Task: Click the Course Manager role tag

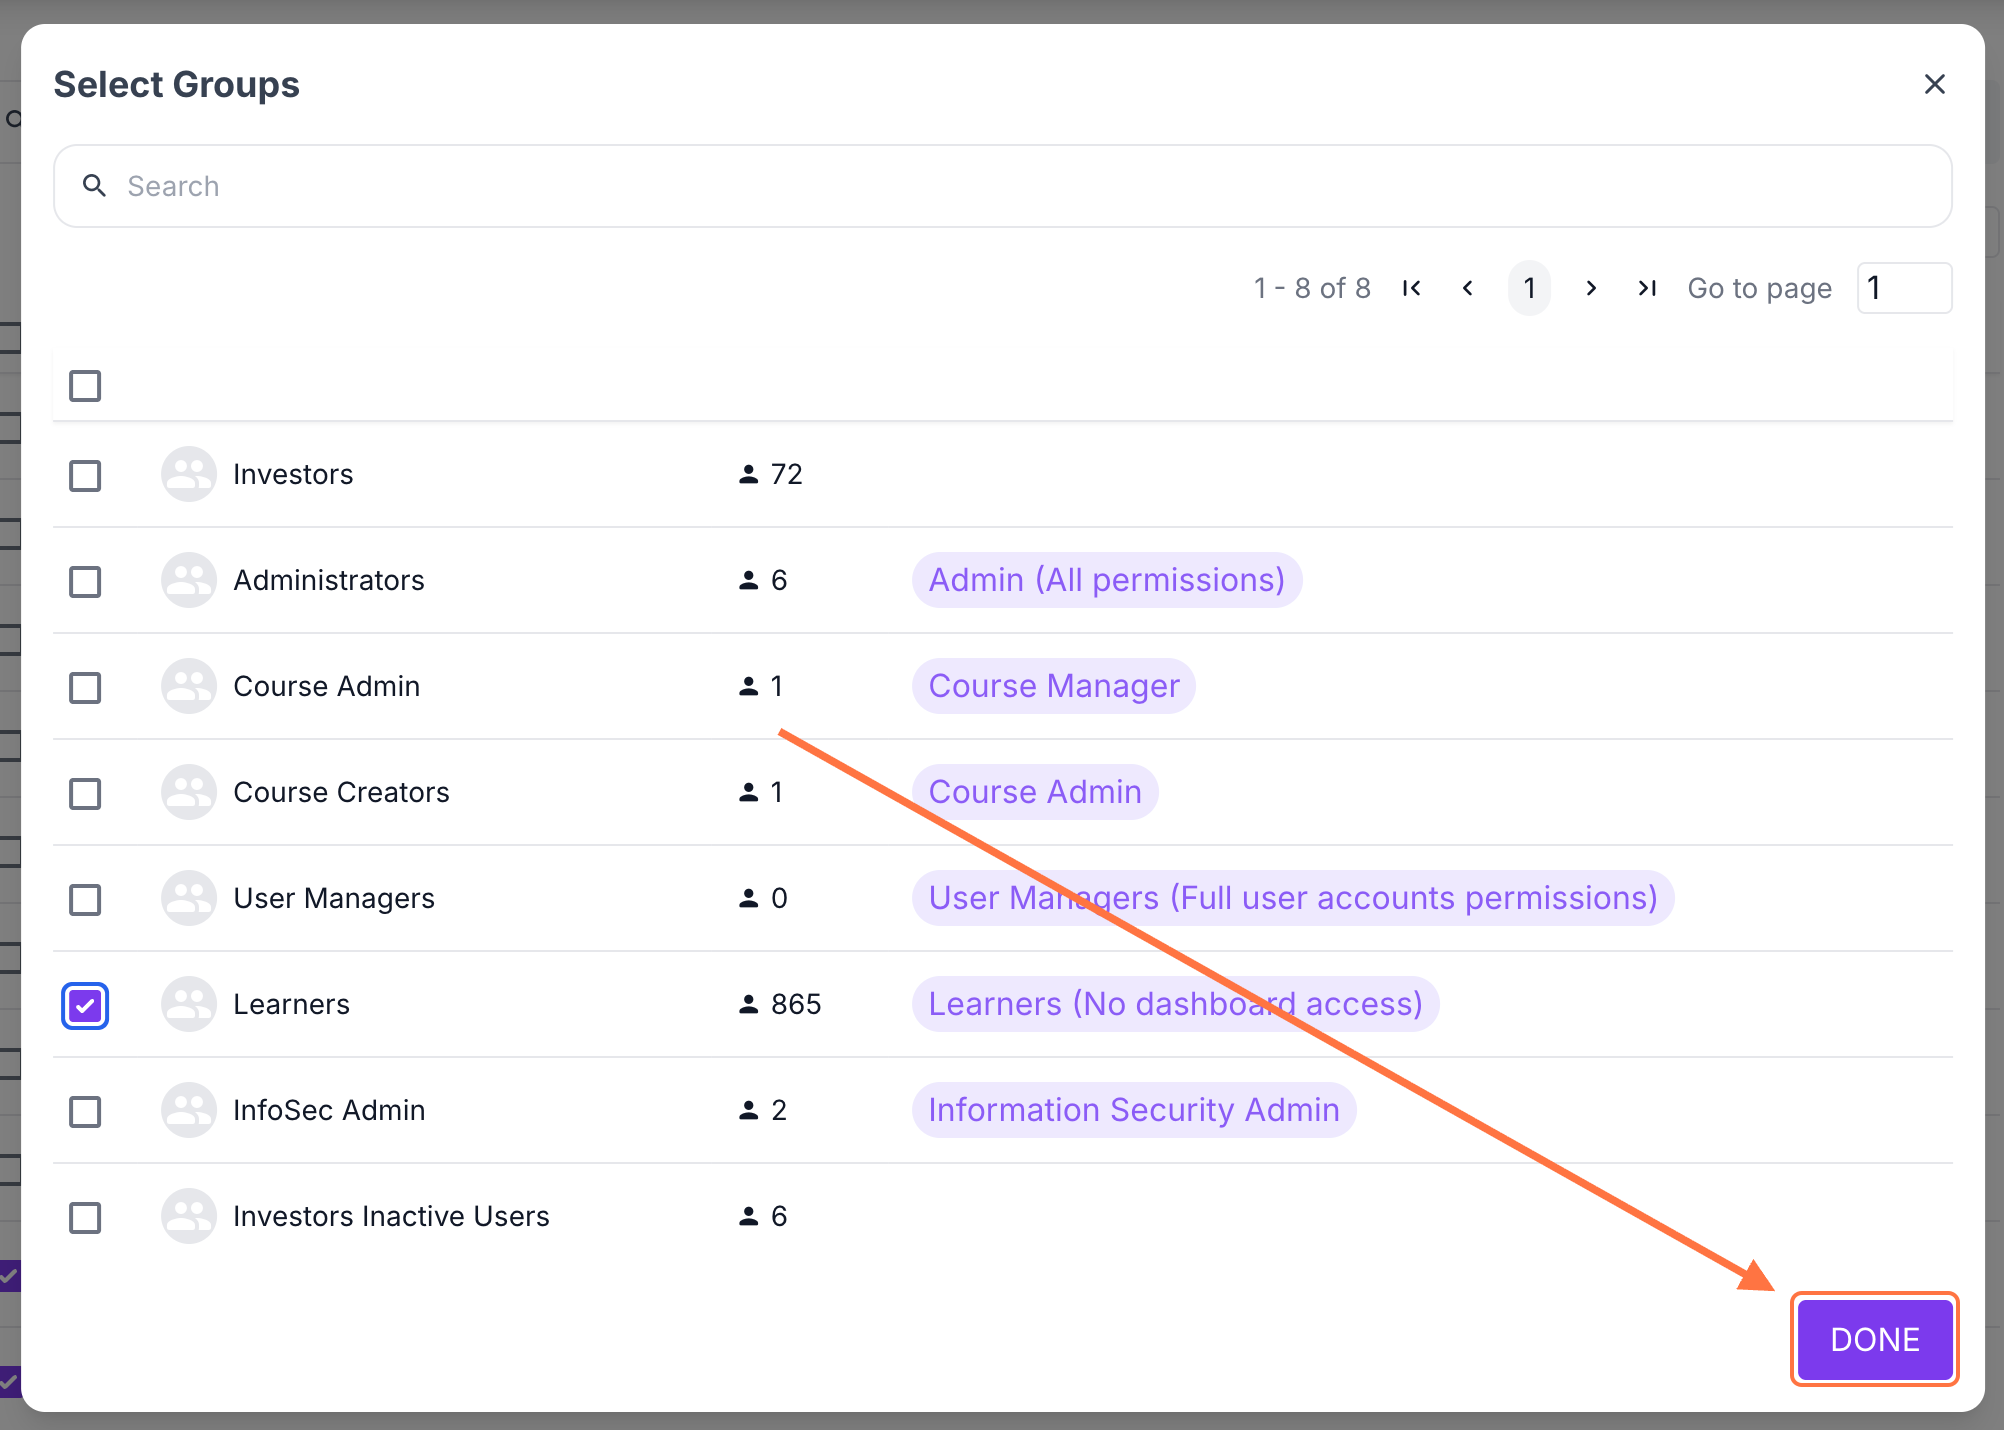Action: point(1053,686)
